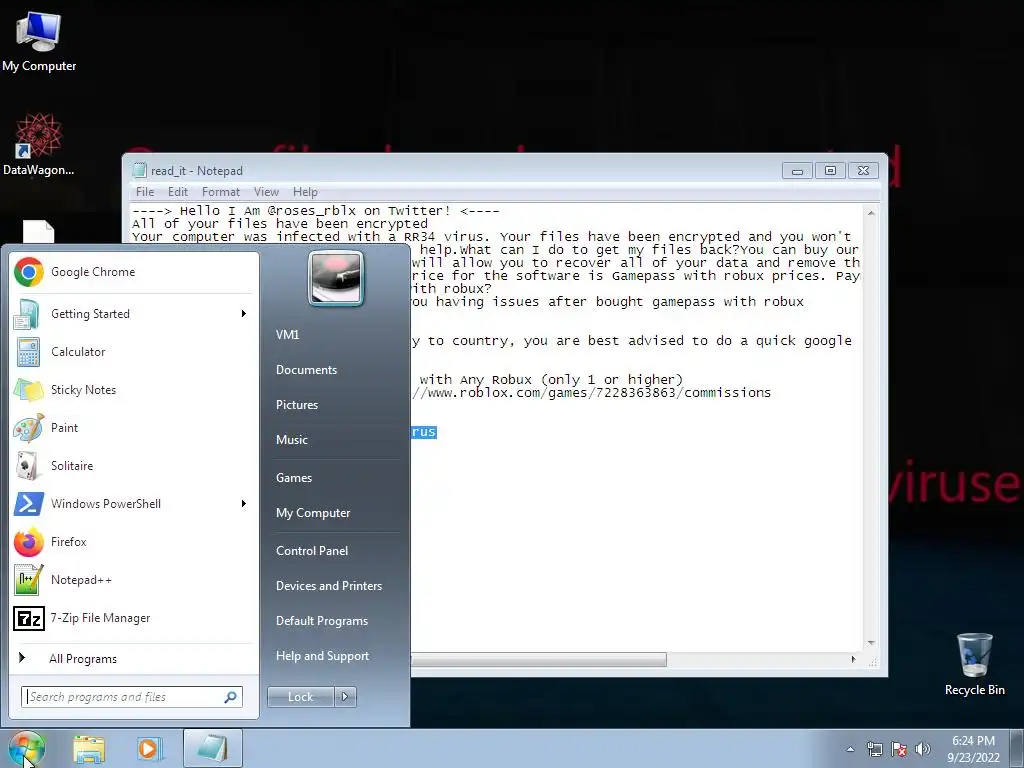
Task: Open Documents from Start menu
Action: pos(306,370)
